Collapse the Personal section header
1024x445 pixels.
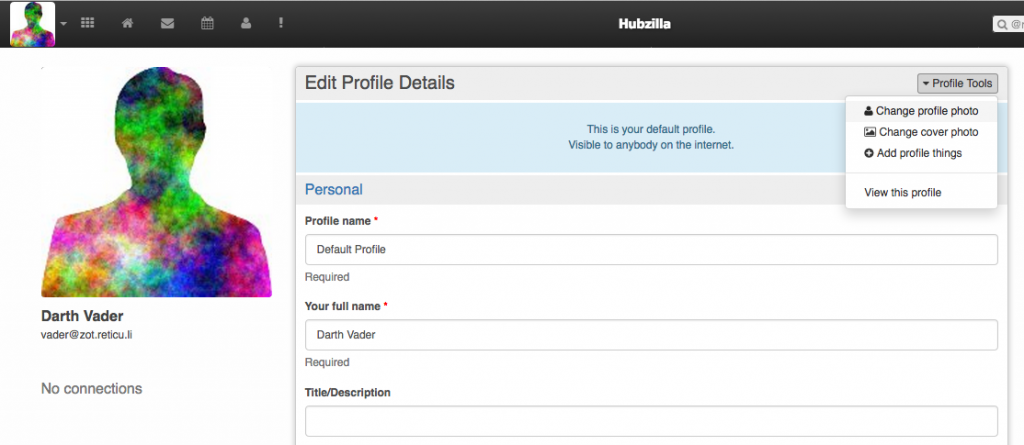click(x=334, y=189)
